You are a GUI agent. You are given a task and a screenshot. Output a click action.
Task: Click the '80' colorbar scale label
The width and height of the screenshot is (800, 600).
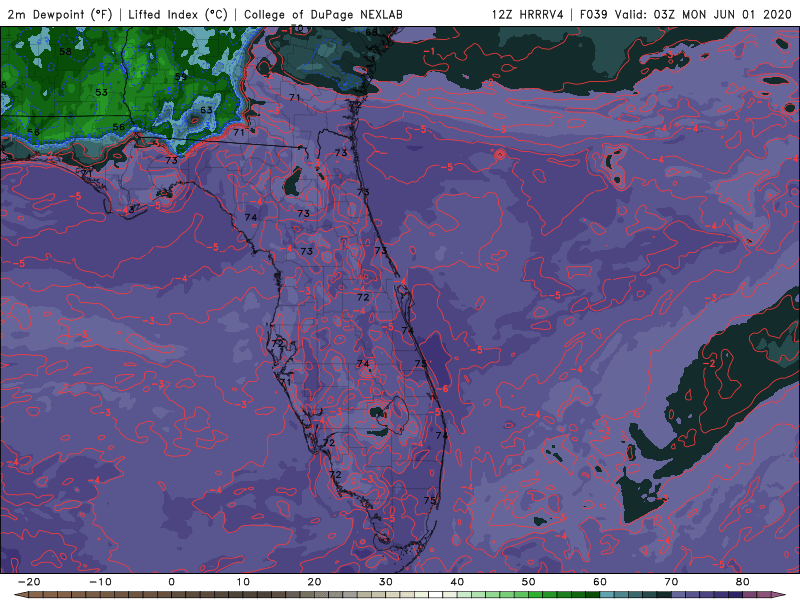point(743,582)
